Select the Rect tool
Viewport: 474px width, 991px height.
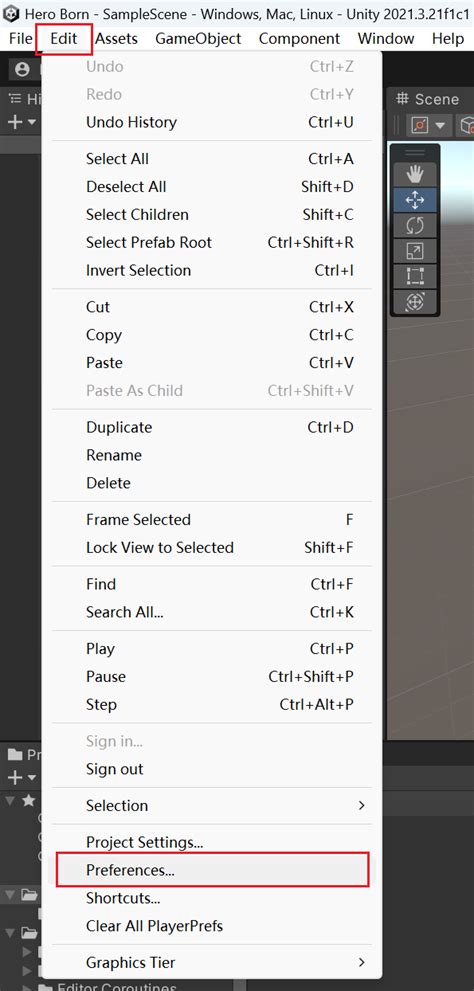coord(415,276)
